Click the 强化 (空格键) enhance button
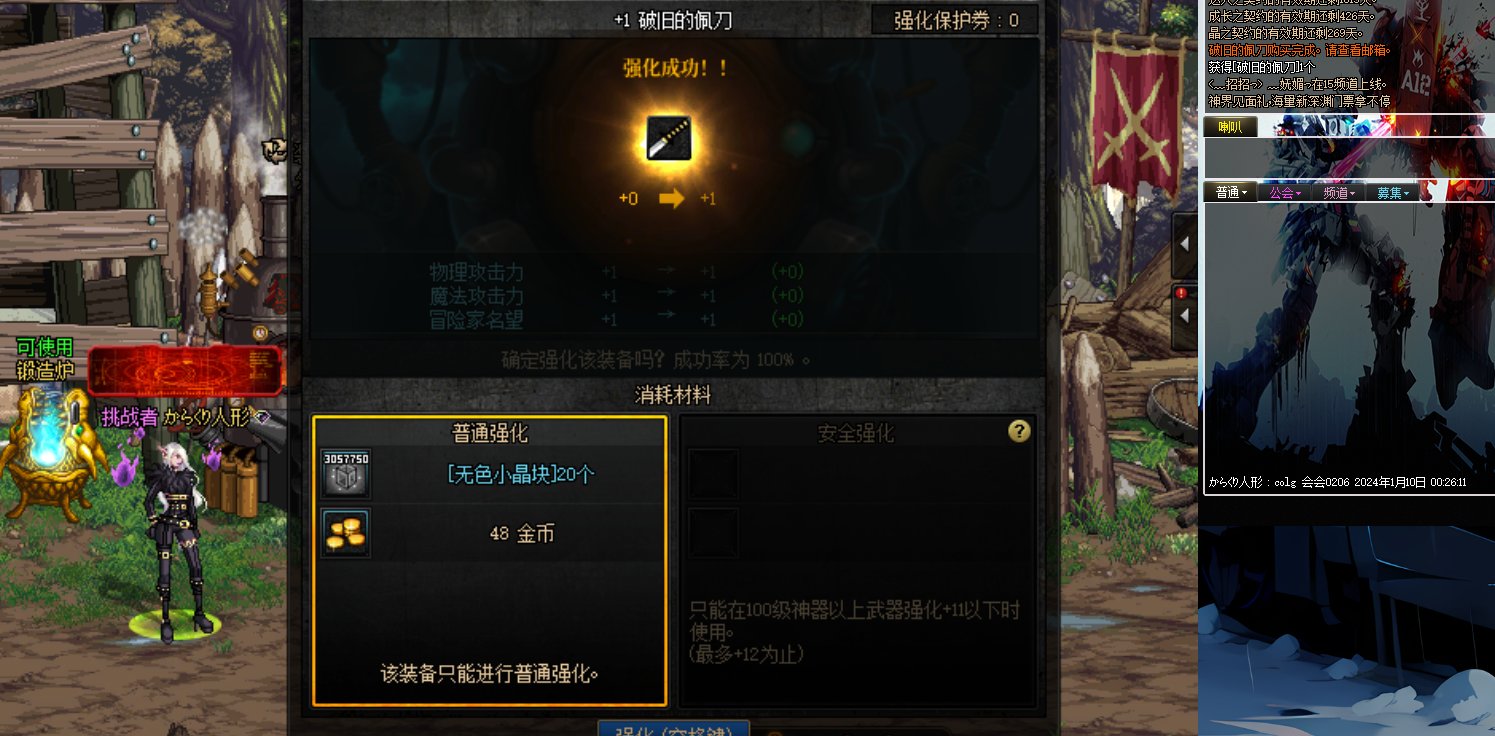The width and height of the screenshot is (1495, 736). click(x=674, y=728)
